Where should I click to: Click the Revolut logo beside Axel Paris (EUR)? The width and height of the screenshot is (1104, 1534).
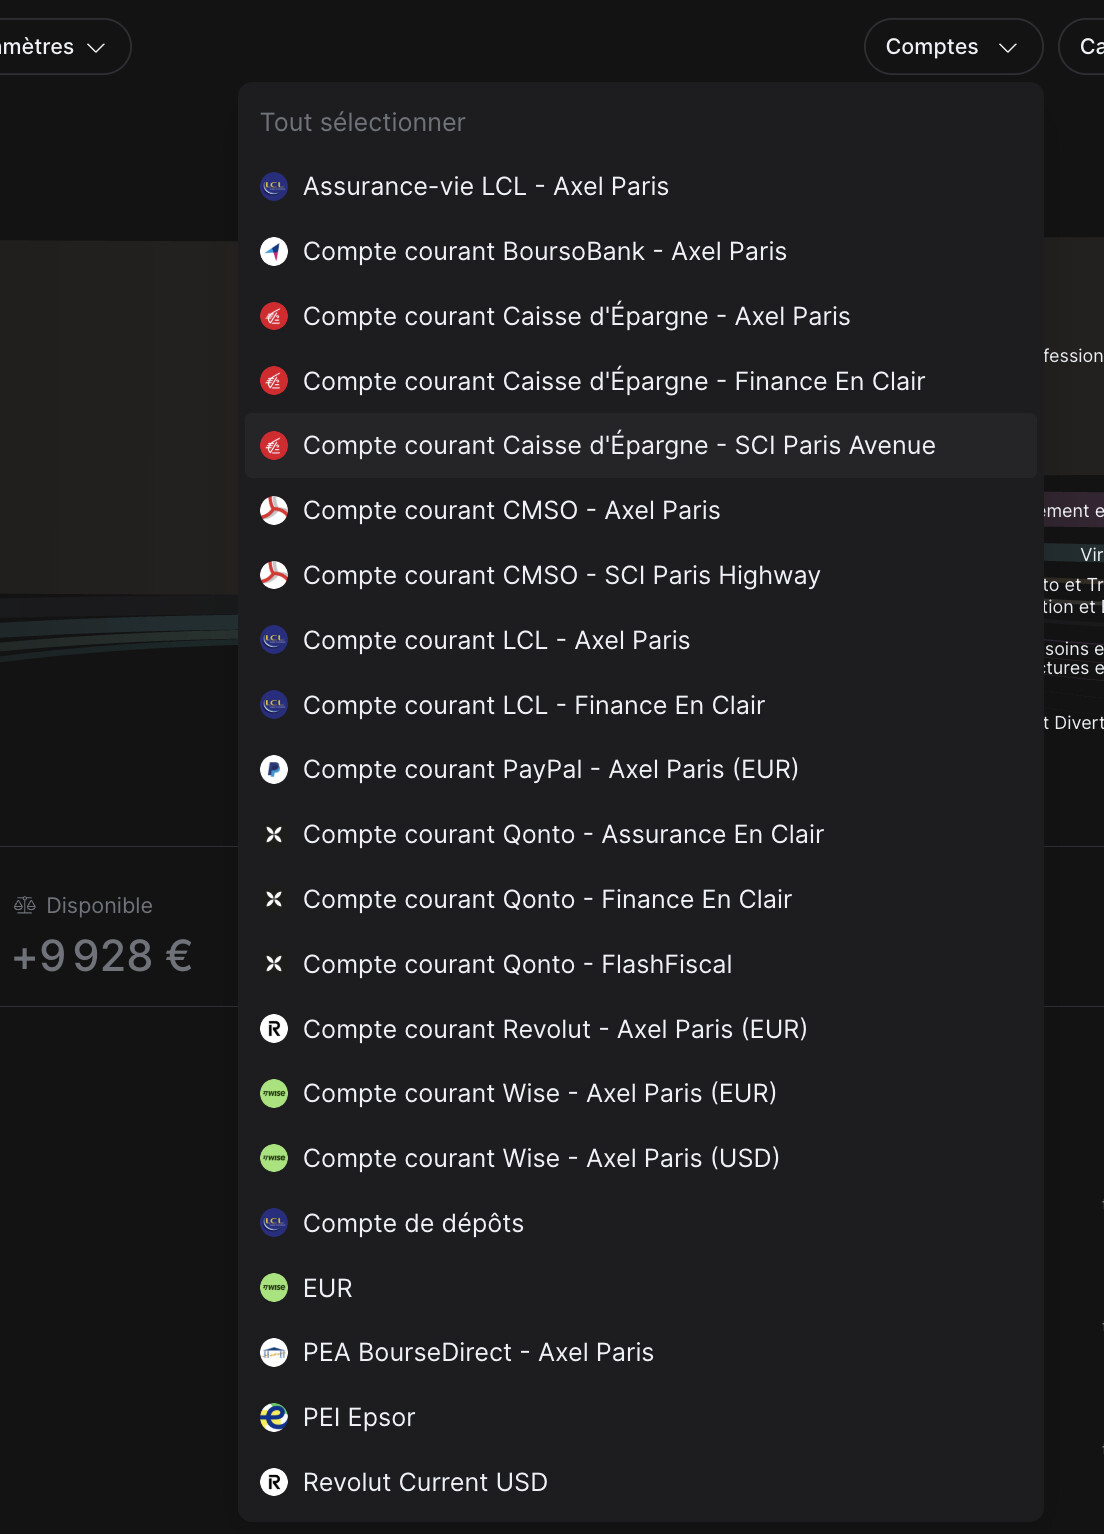(274, 1029)
